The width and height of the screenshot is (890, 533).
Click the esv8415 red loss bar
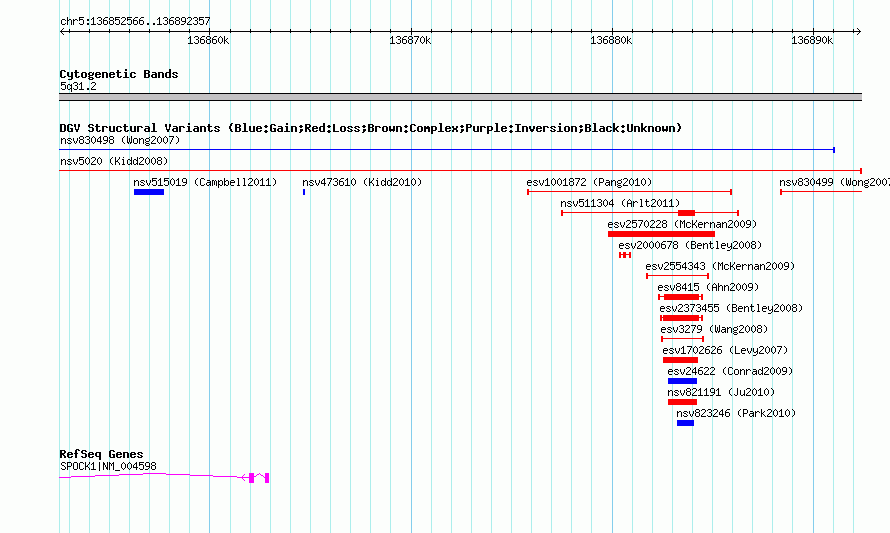click(x=681, y=297)
